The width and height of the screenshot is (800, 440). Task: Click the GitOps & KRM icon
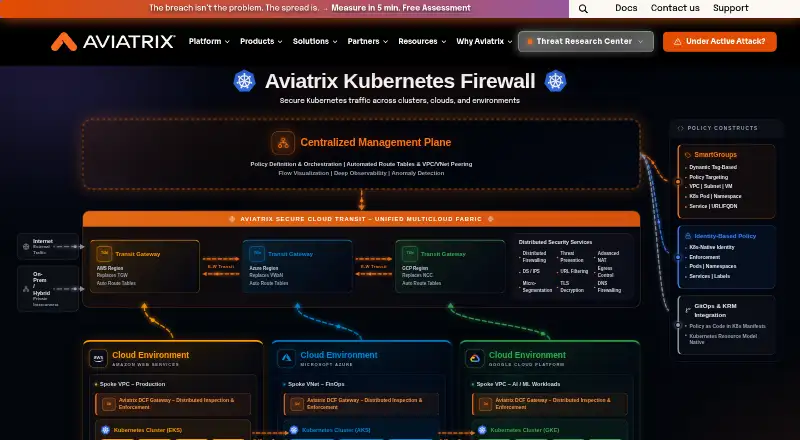(688, 309)
